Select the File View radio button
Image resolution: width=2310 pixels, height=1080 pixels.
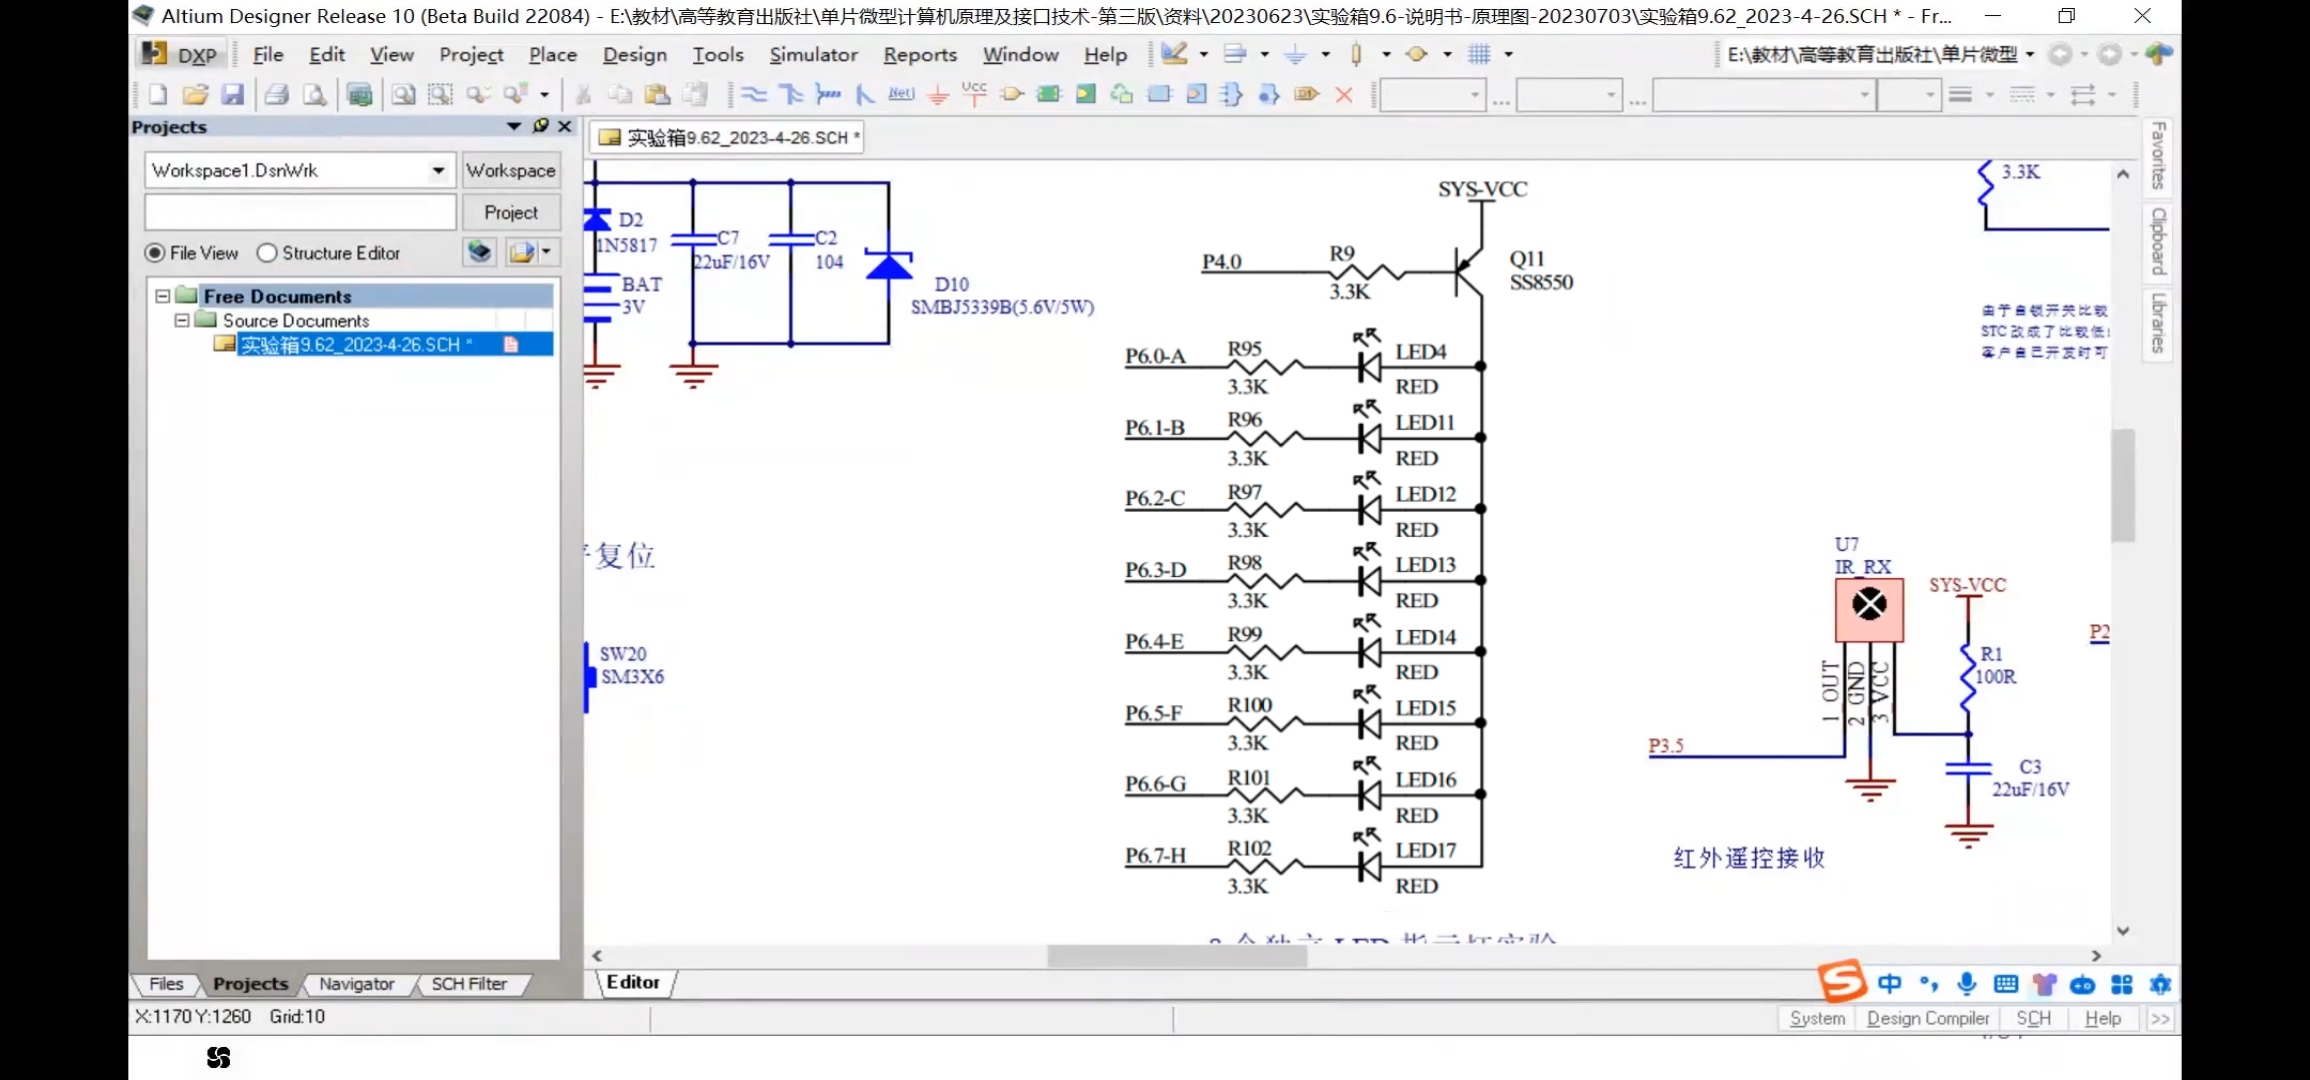(x=155, y=253)
